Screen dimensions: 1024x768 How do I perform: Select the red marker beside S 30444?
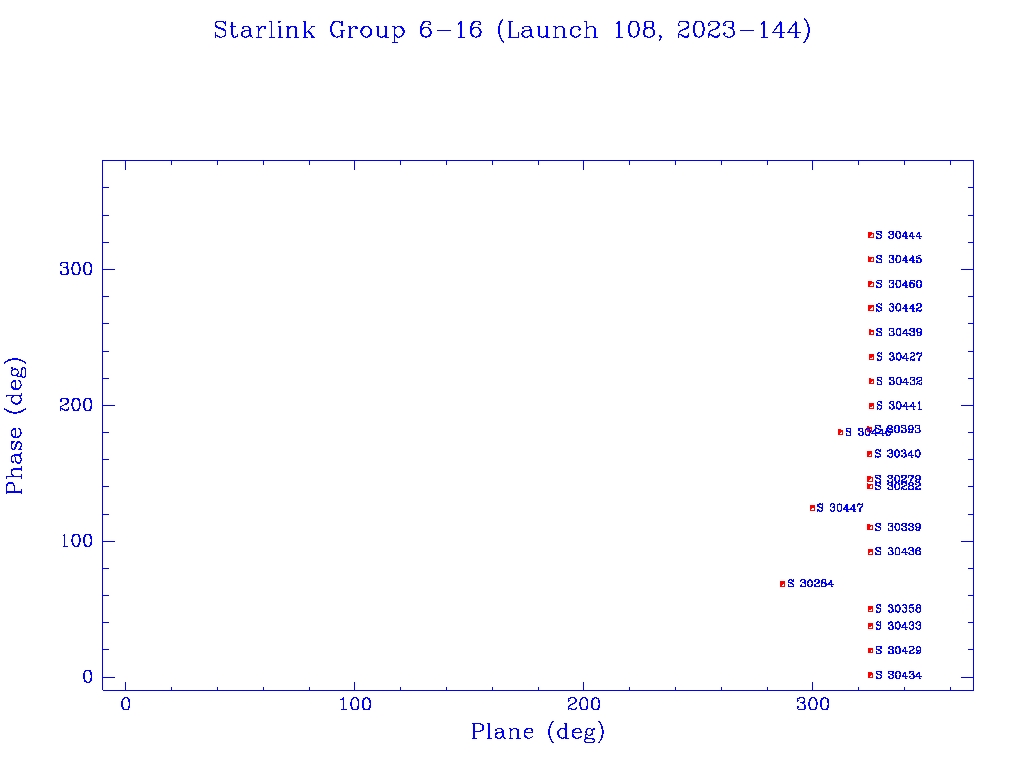[871, 235]
